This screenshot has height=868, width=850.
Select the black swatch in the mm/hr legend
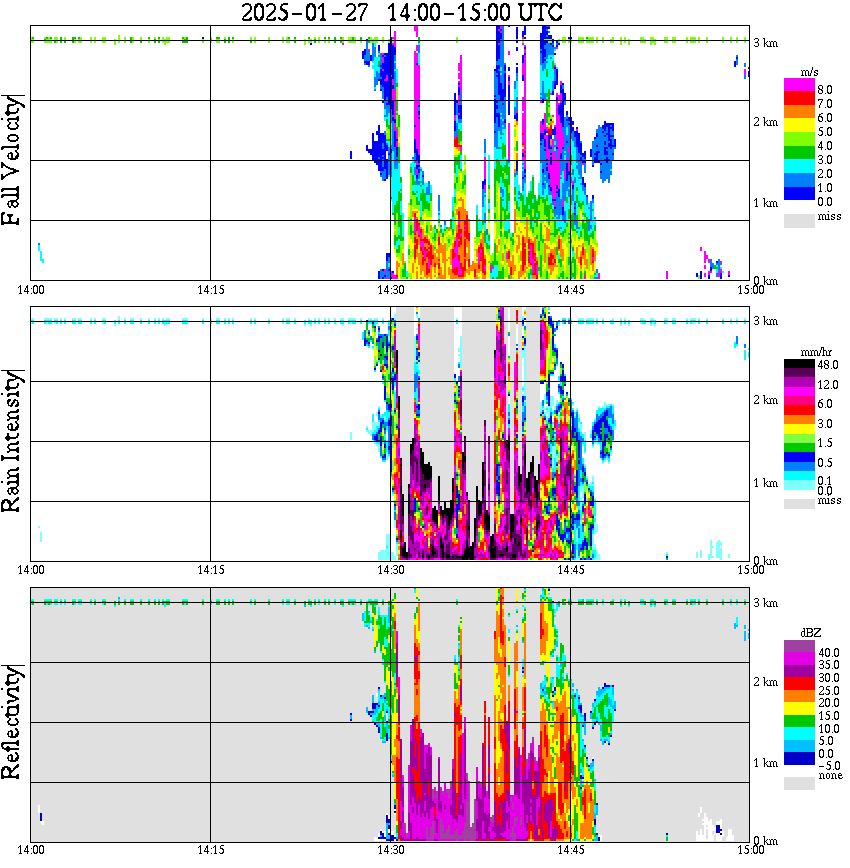[800, 368]
